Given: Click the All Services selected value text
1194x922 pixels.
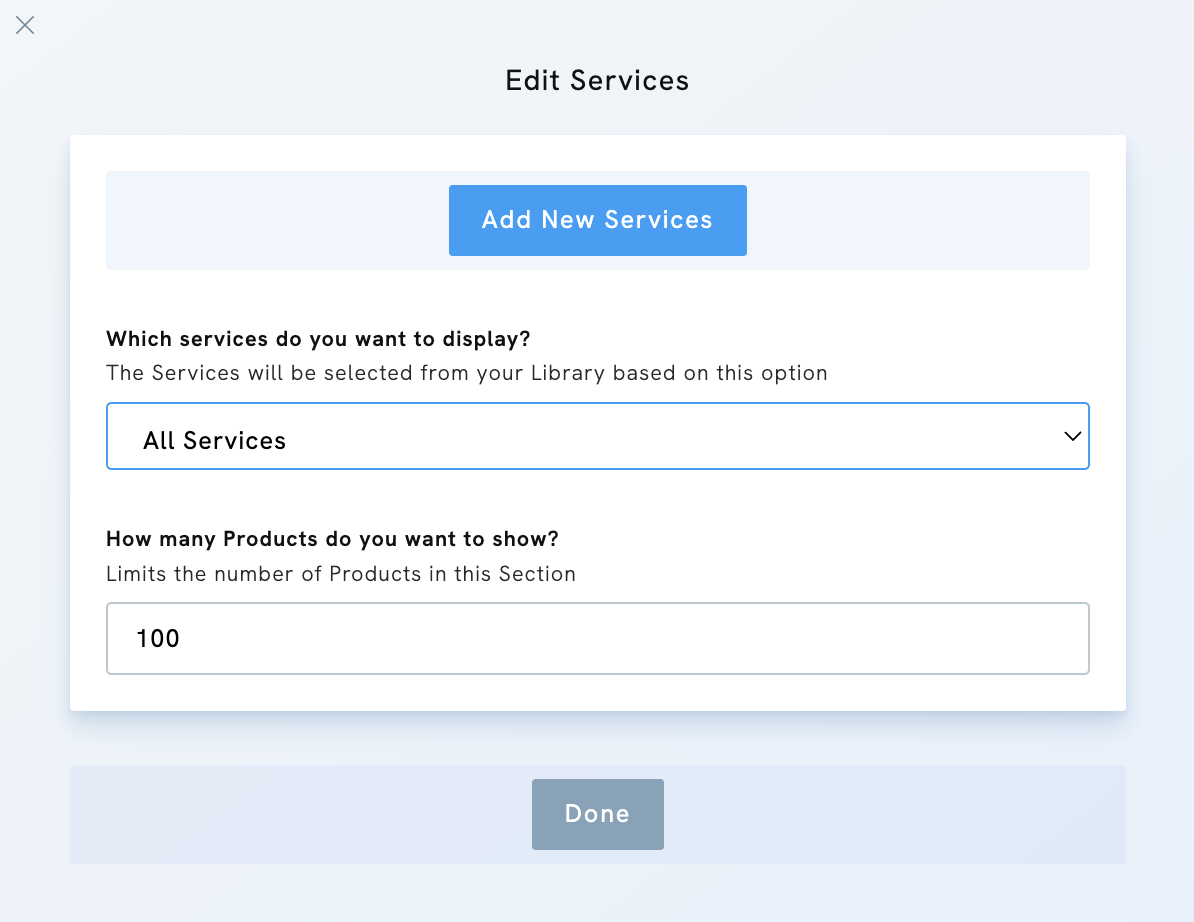Looking at the screenshot, I should [214, 438].
